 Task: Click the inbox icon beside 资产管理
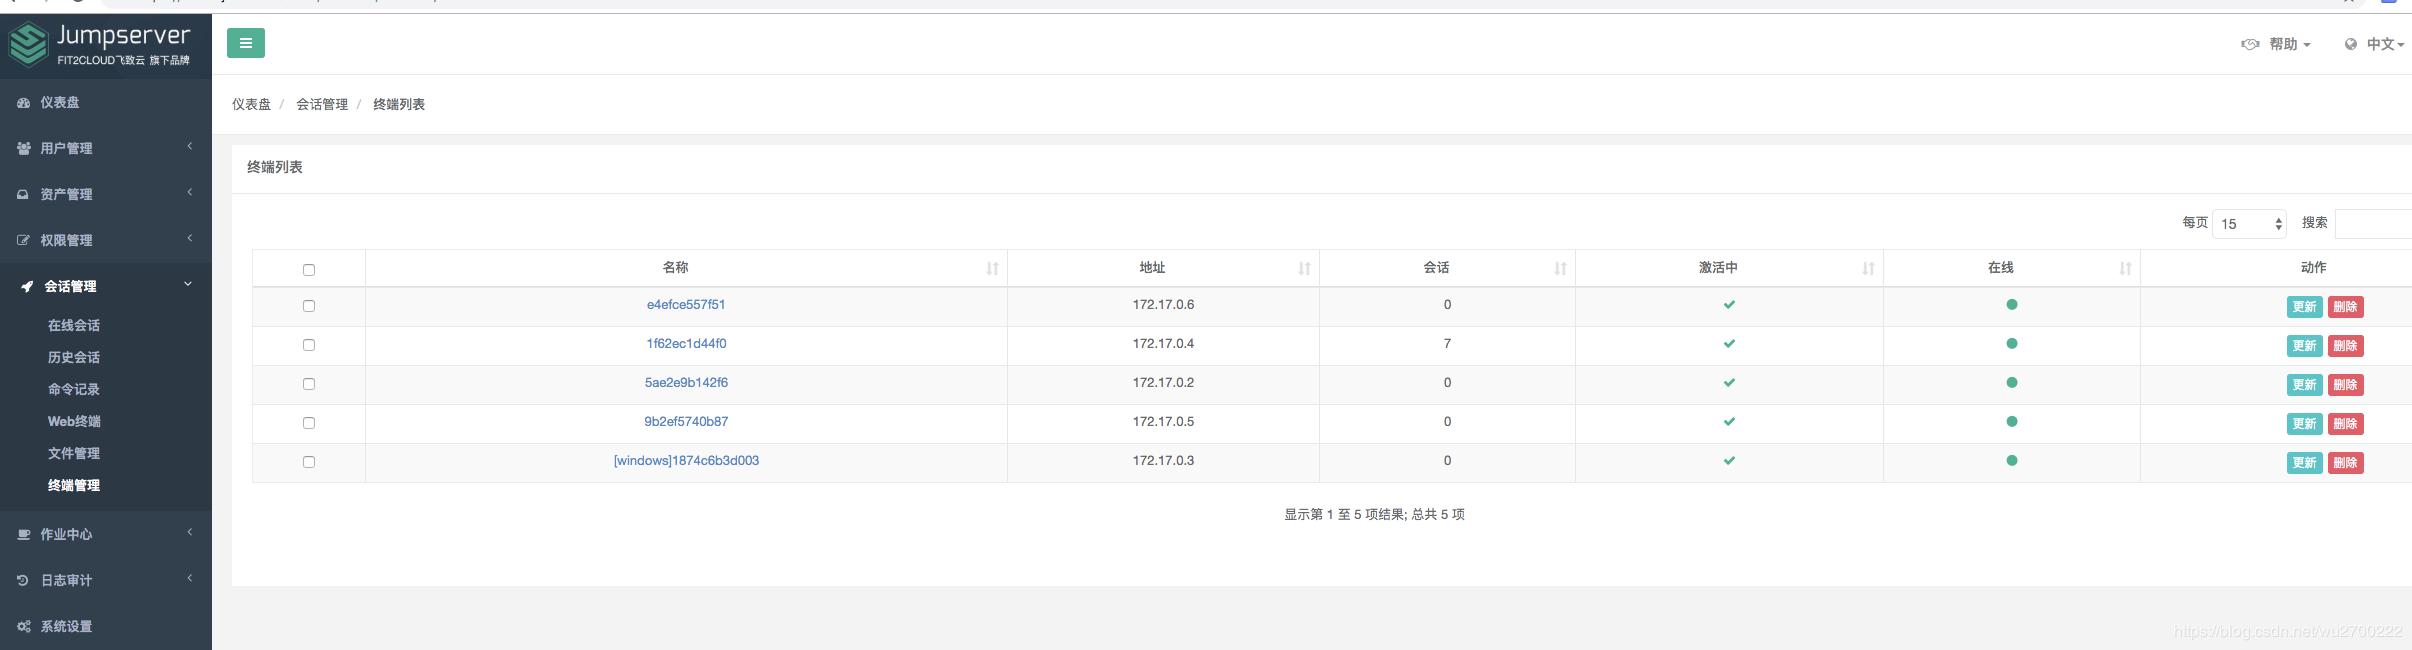(x=23, y=194)
